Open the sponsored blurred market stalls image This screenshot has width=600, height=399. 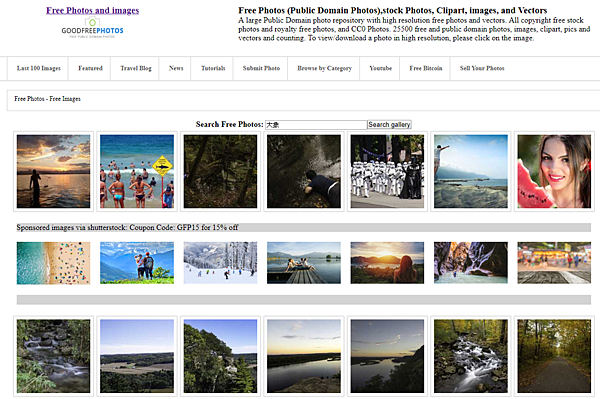pyautogui.click(x=554, y=263)
